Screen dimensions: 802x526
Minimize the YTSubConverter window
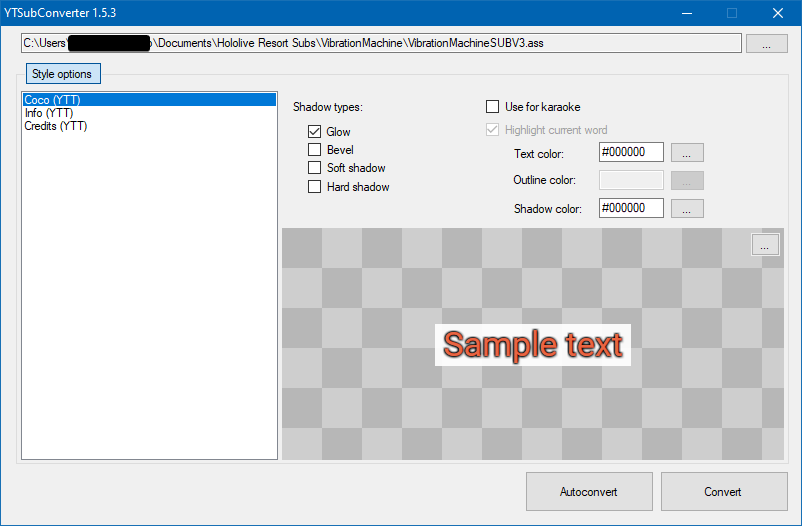point(687,13)
